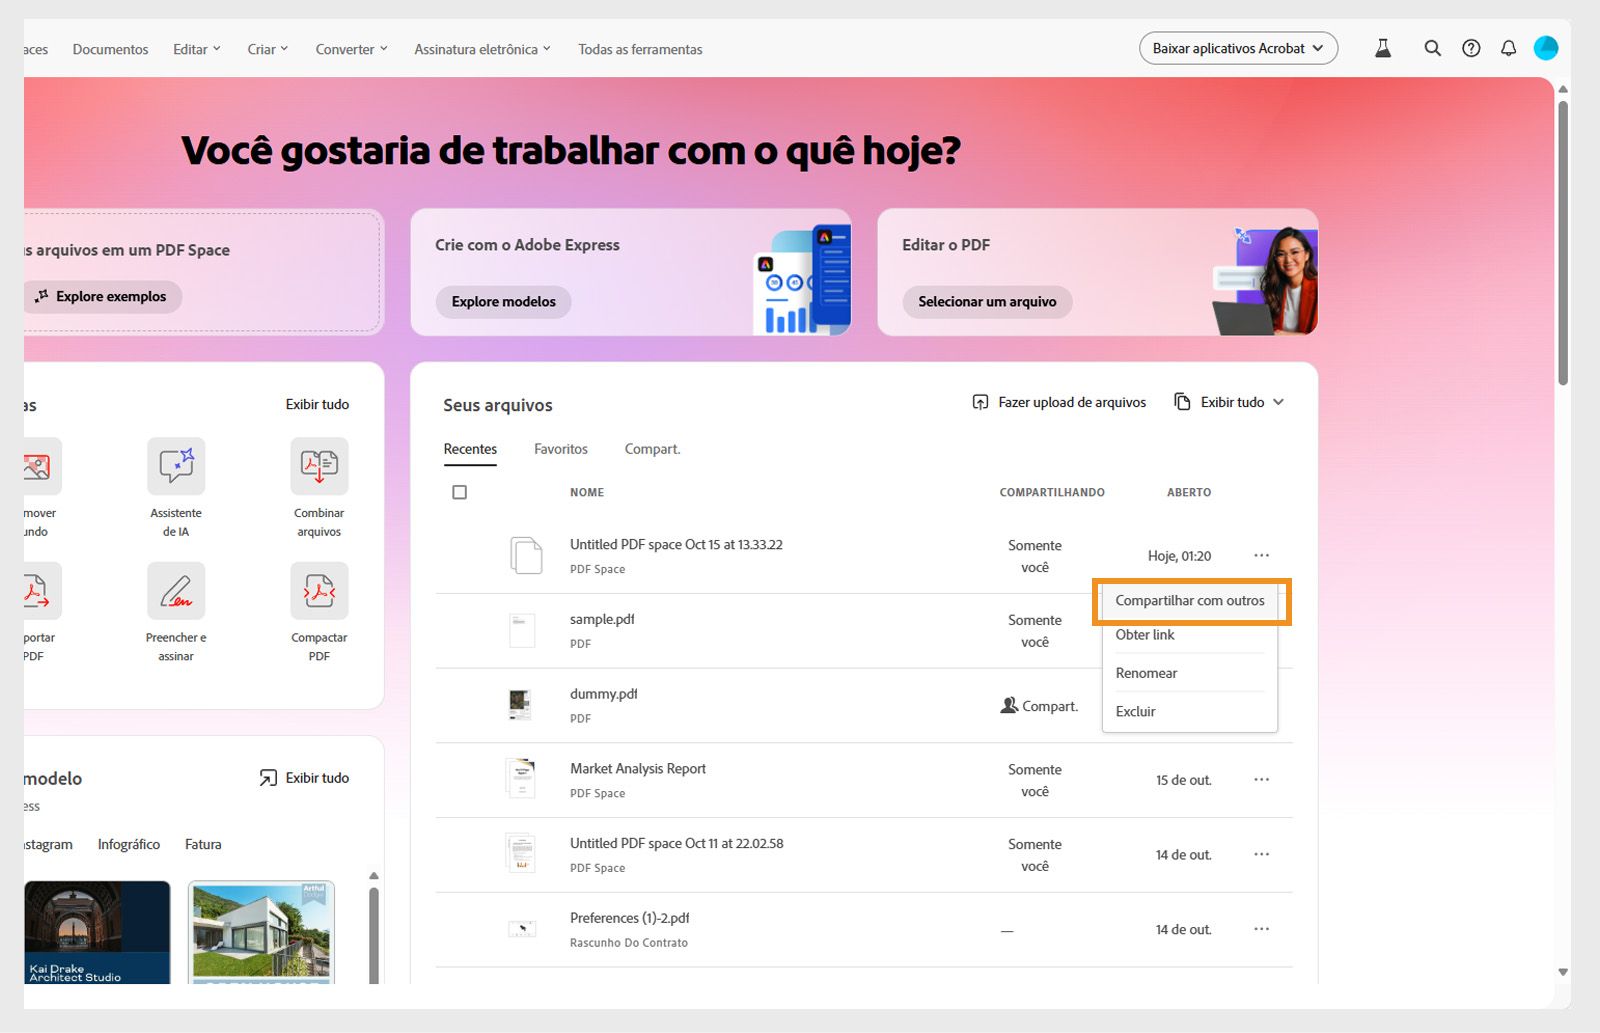The height and width of the screenshot is (1033, 1600).
Task: Open search with the magnifying glass icon
Action: pyautogui.click(x=1433, y=48)
